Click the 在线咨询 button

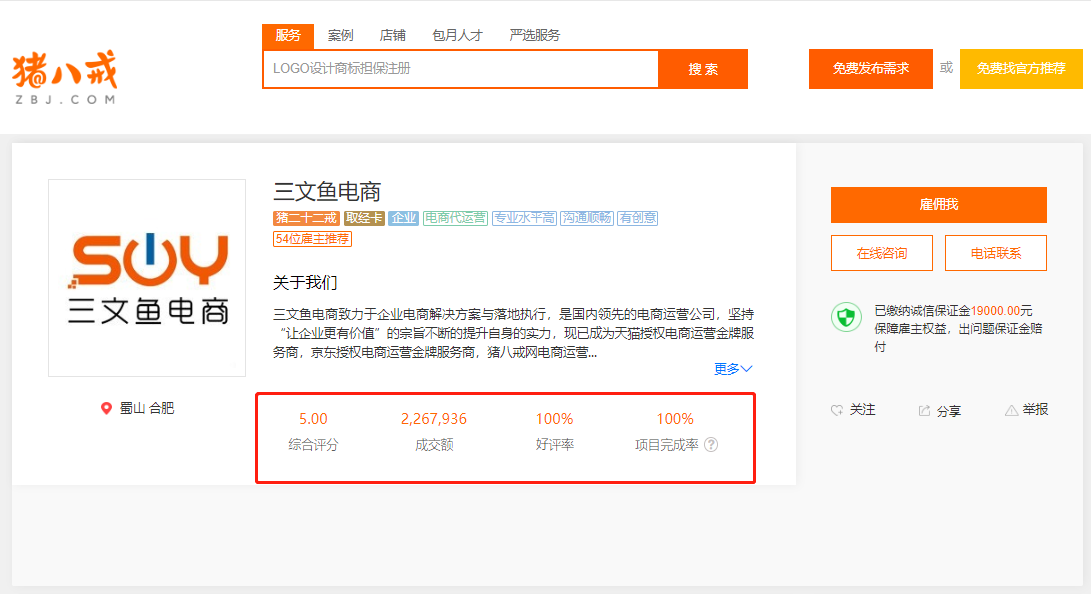(882, 253)
